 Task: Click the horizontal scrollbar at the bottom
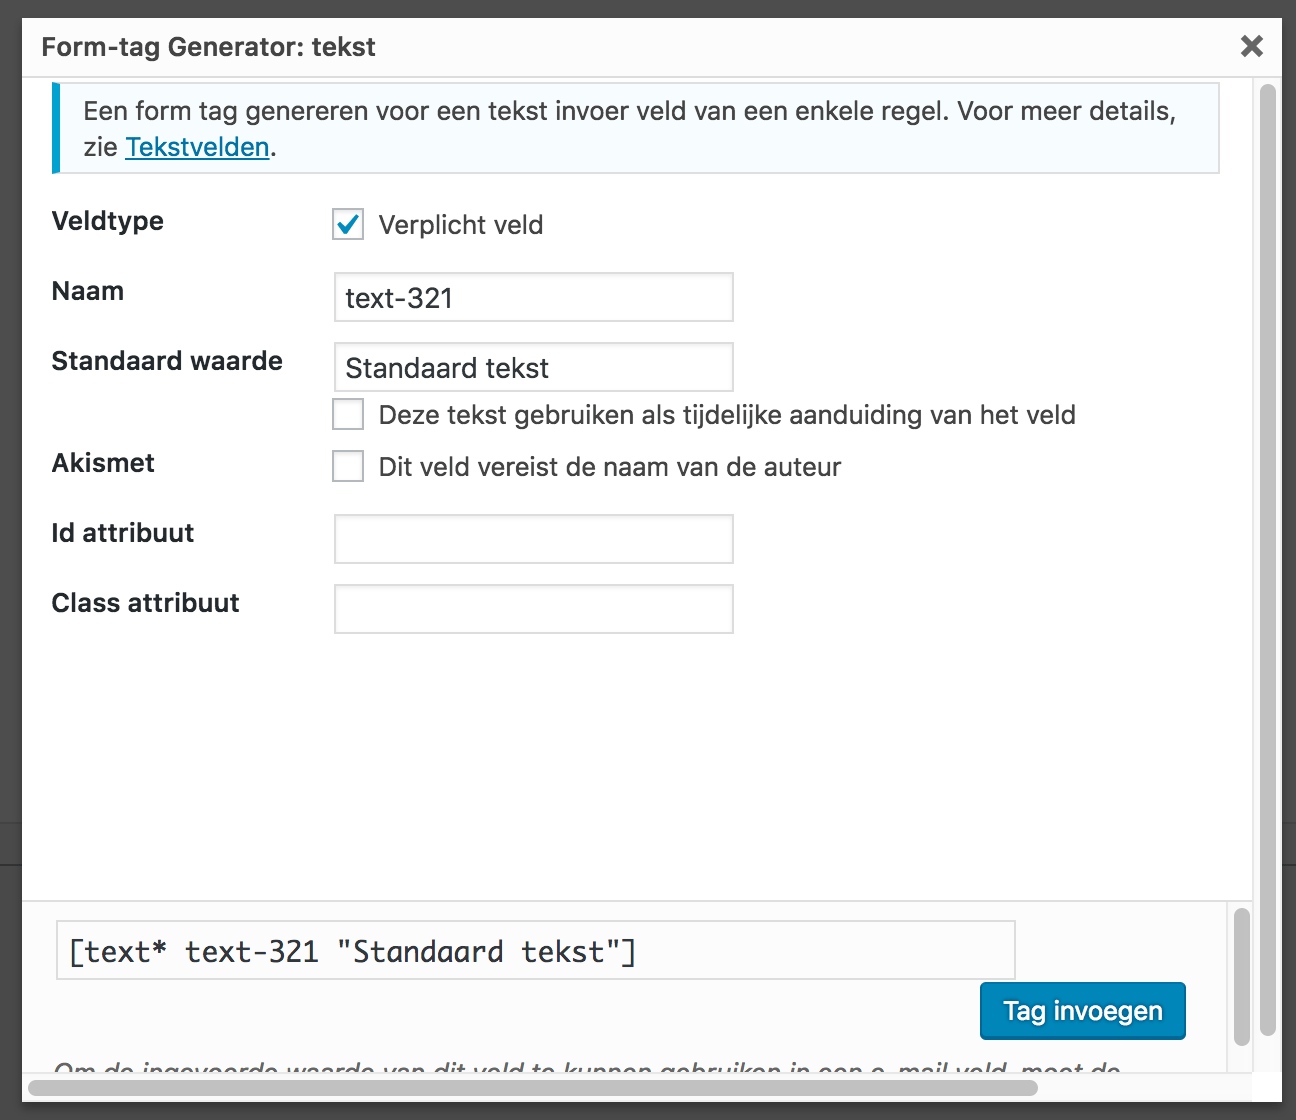pos(532,1087)
